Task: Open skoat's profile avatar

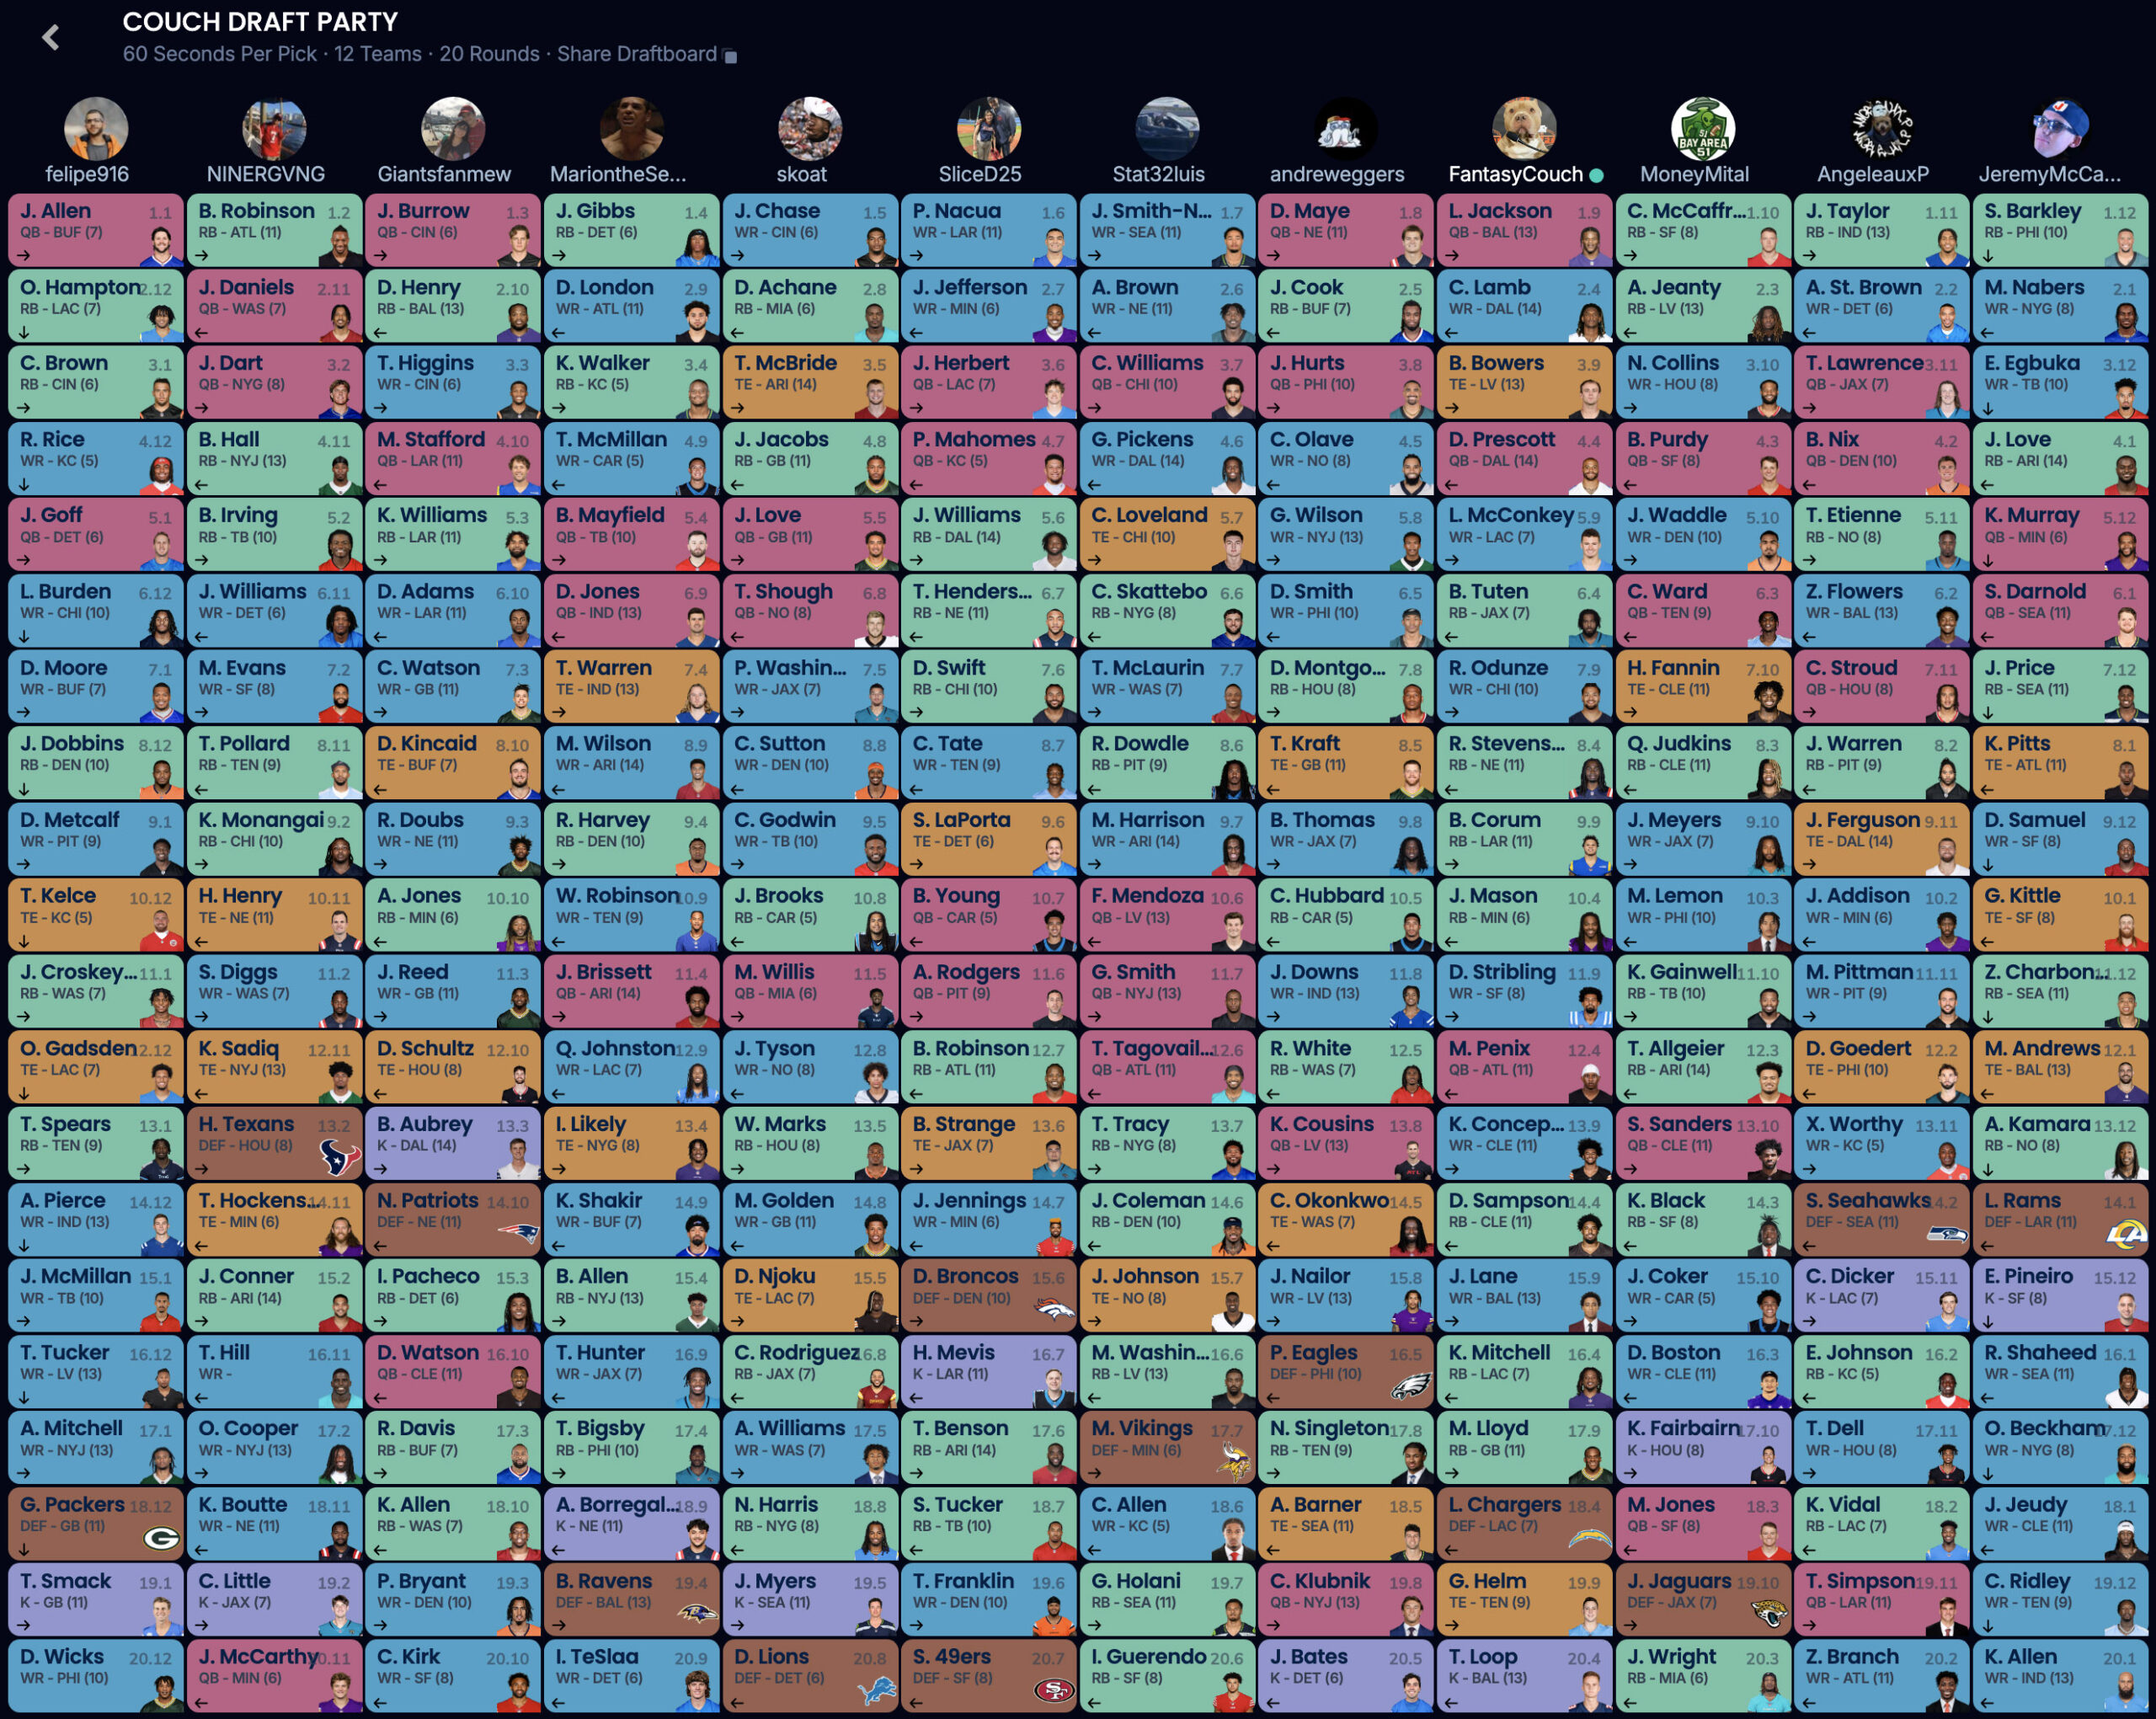Action: [x=810, y=129]
